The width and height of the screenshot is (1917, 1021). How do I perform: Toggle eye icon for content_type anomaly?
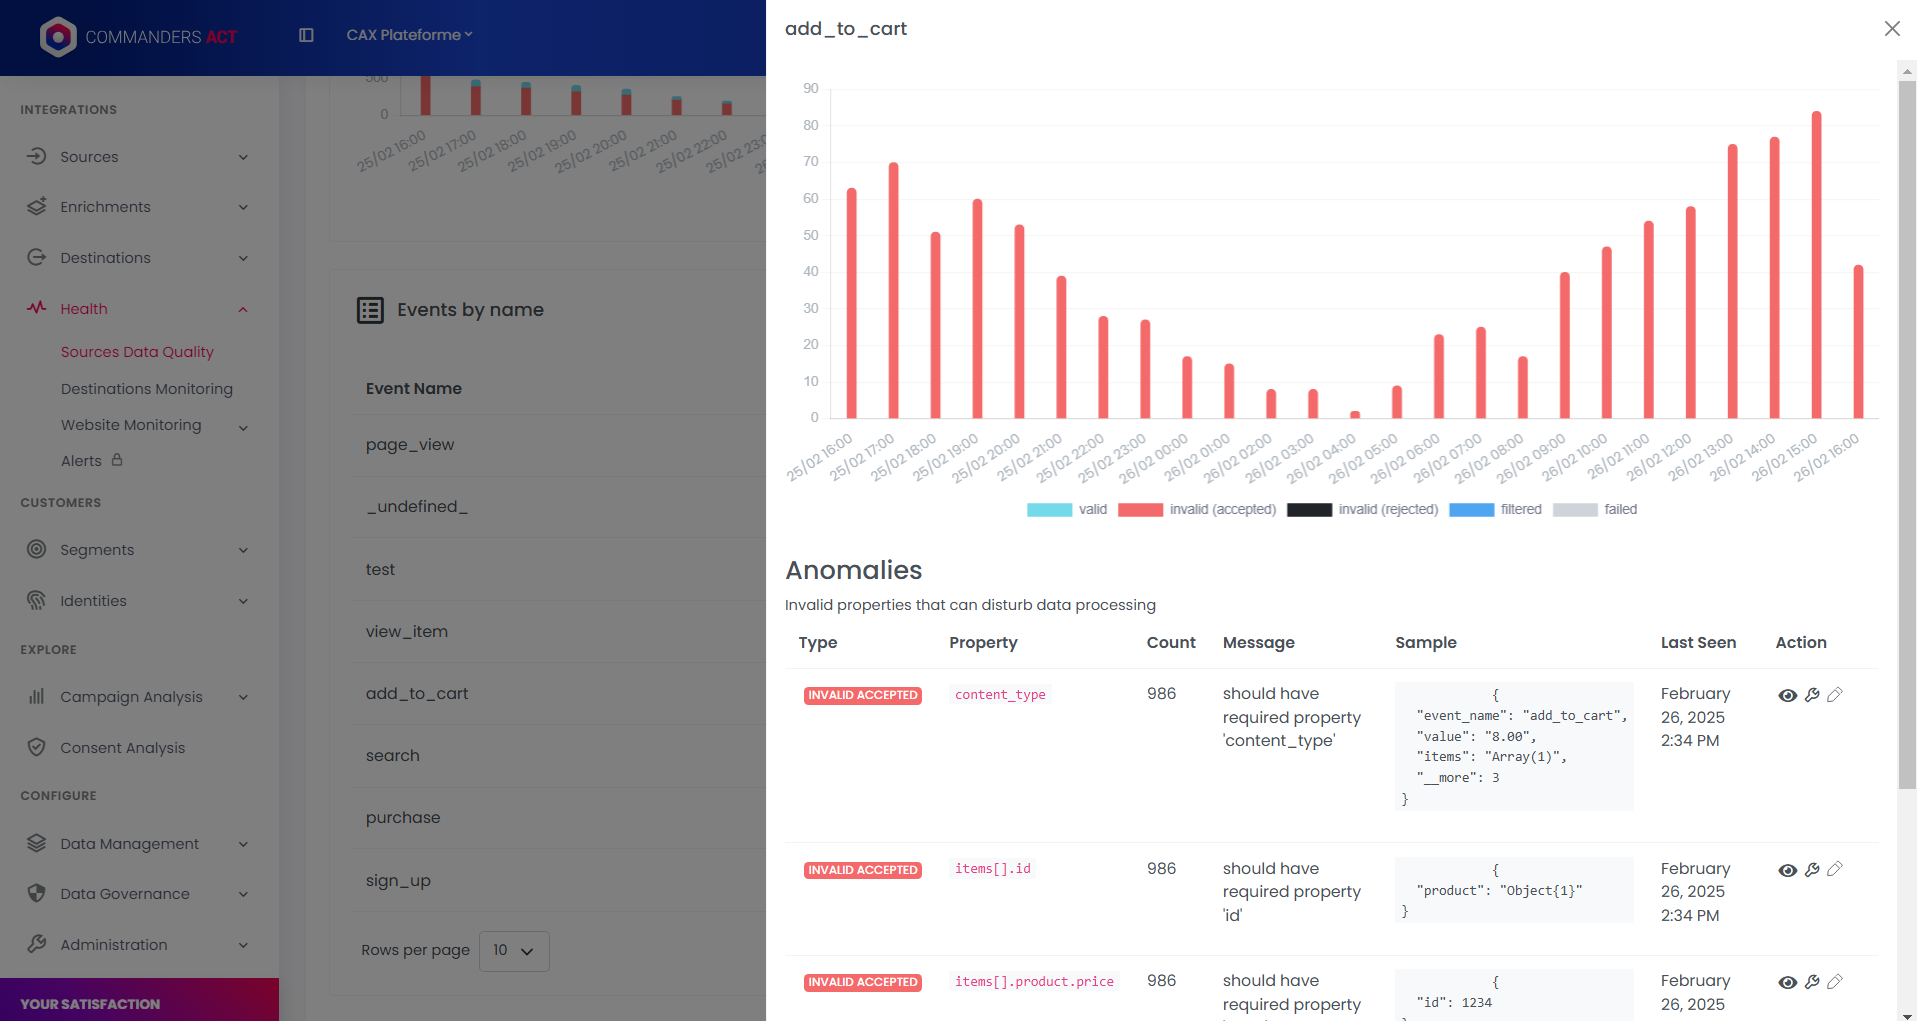[1787, 695]
